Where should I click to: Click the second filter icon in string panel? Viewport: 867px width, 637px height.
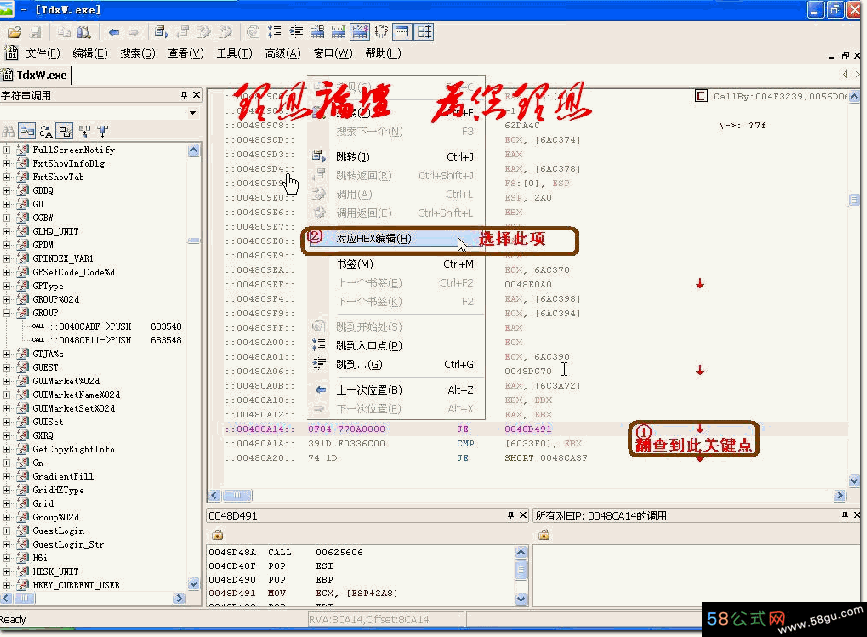tap(28, 131)
